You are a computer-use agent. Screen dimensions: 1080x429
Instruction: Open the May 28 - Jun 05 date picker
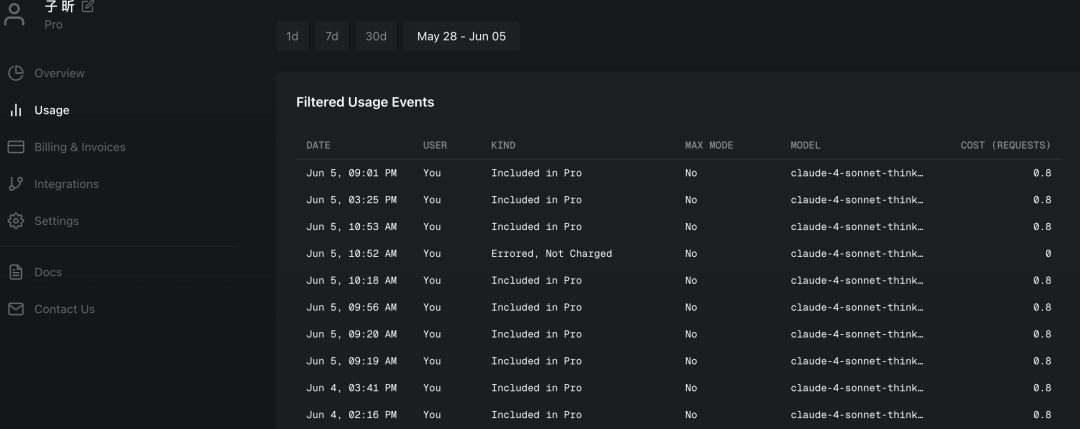click(x=461, y=37)
